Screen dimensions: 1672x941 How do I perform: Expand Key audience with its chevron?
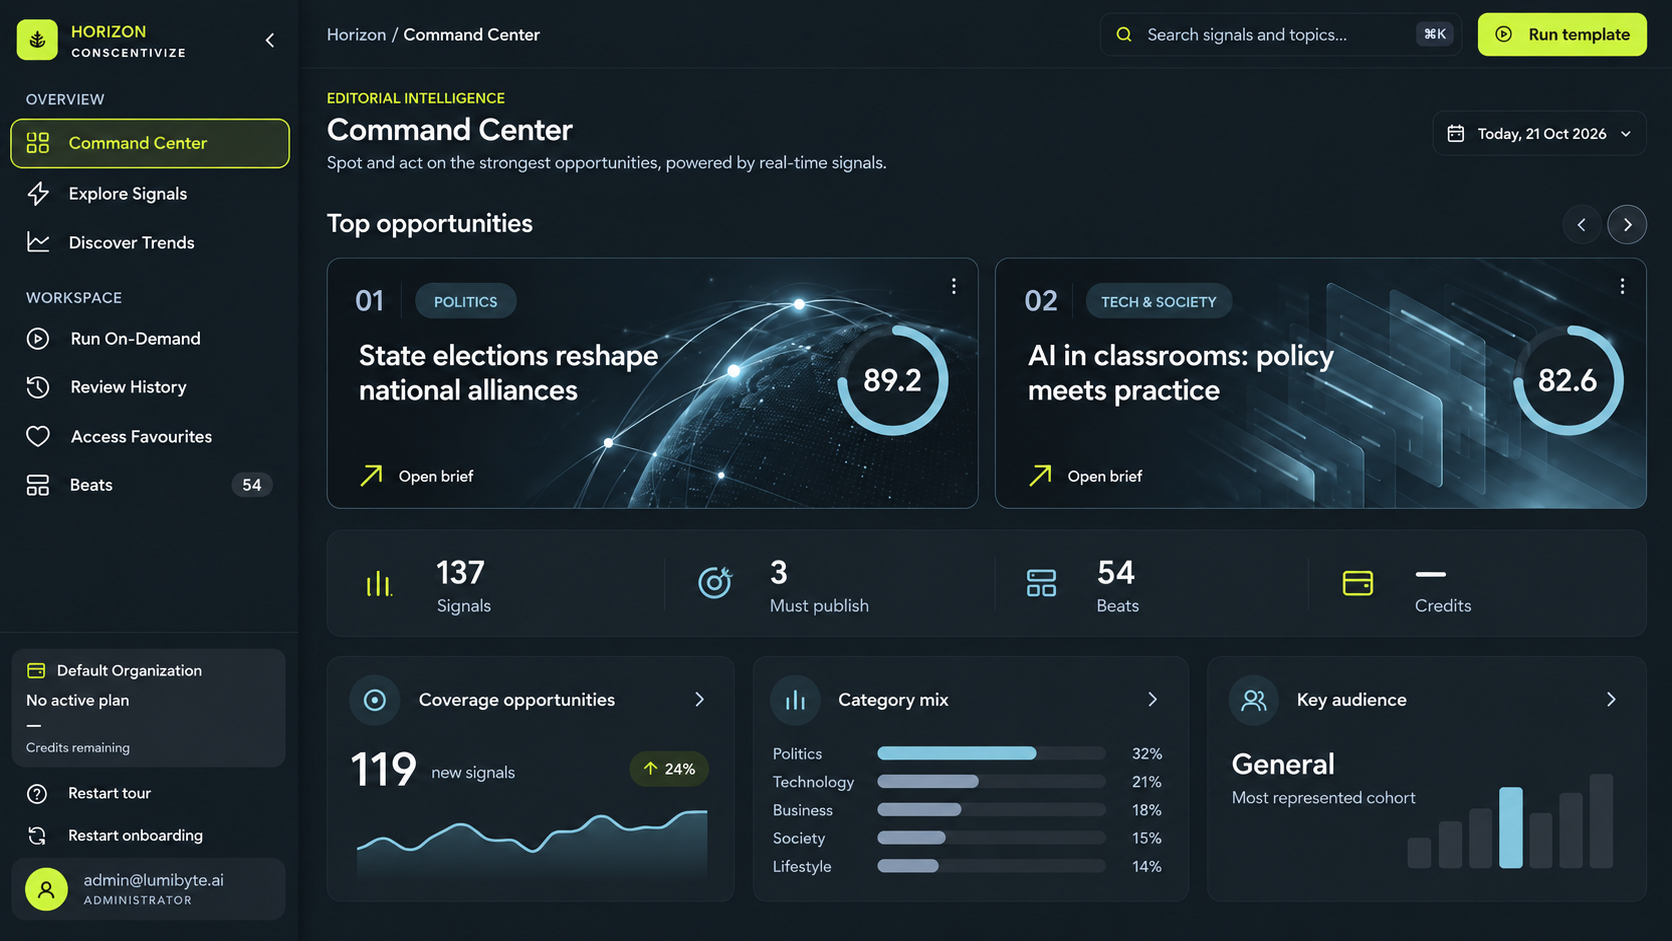pos(1611,700)
